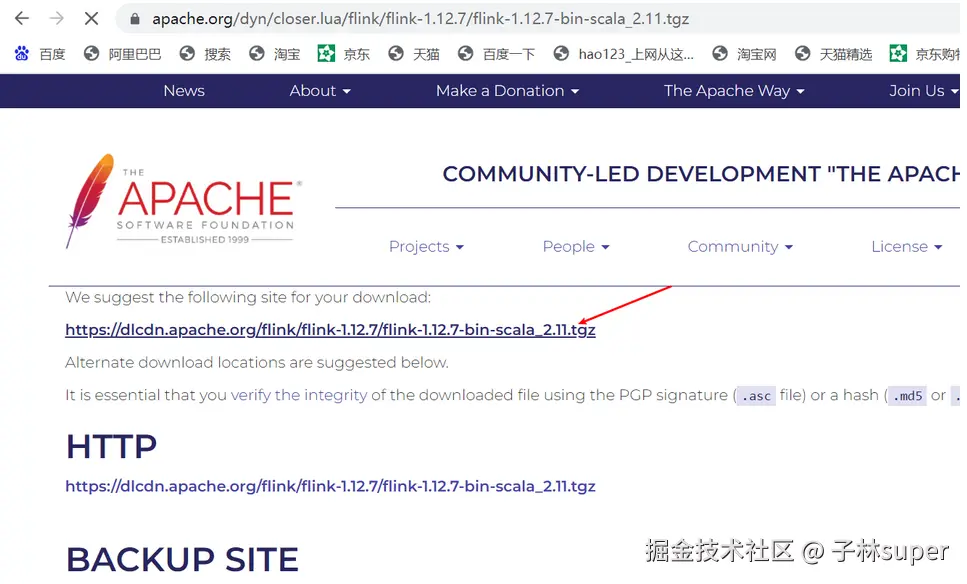
Task: Stop page loading with the X button
Action: pos(91,19)
